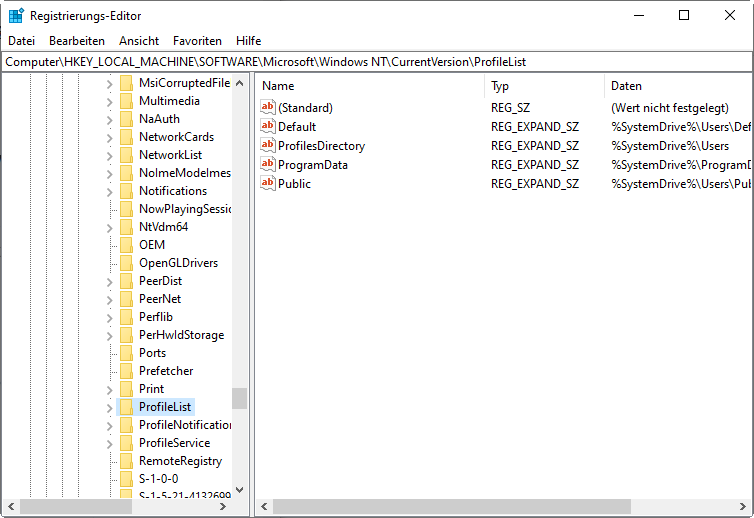
Task: Open the Datei menu
Action: [x=21, y=41]
